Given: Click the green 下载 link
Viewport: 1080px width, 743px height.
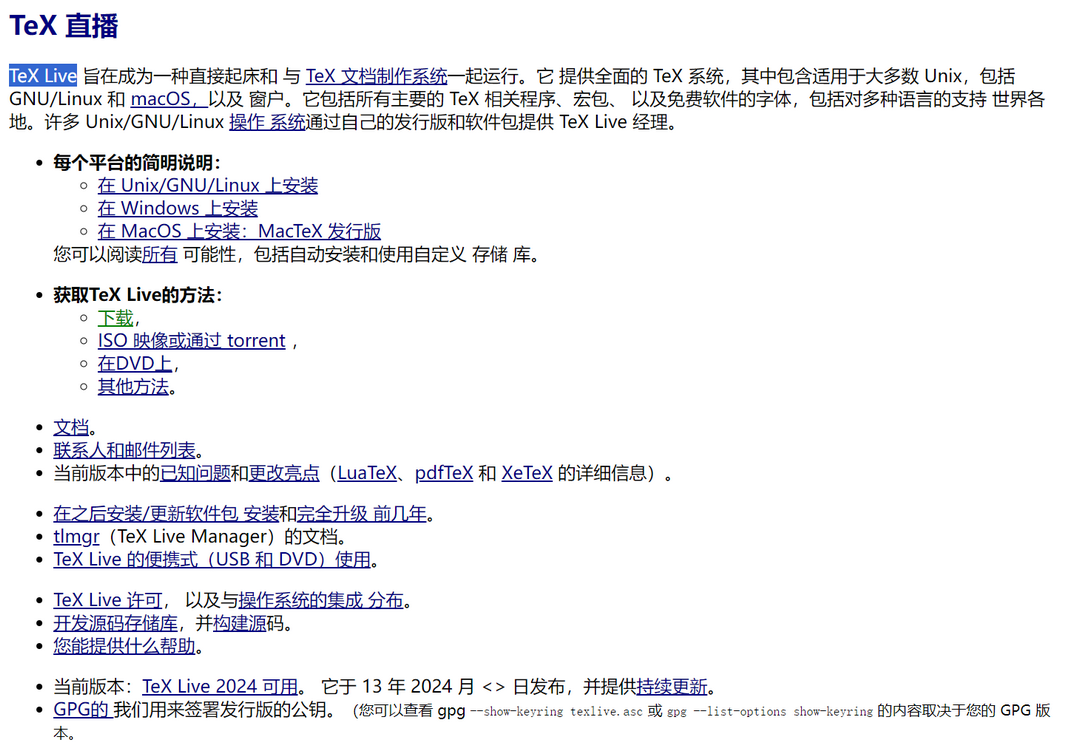Looking at the screenshot, I should coord(115,318).
